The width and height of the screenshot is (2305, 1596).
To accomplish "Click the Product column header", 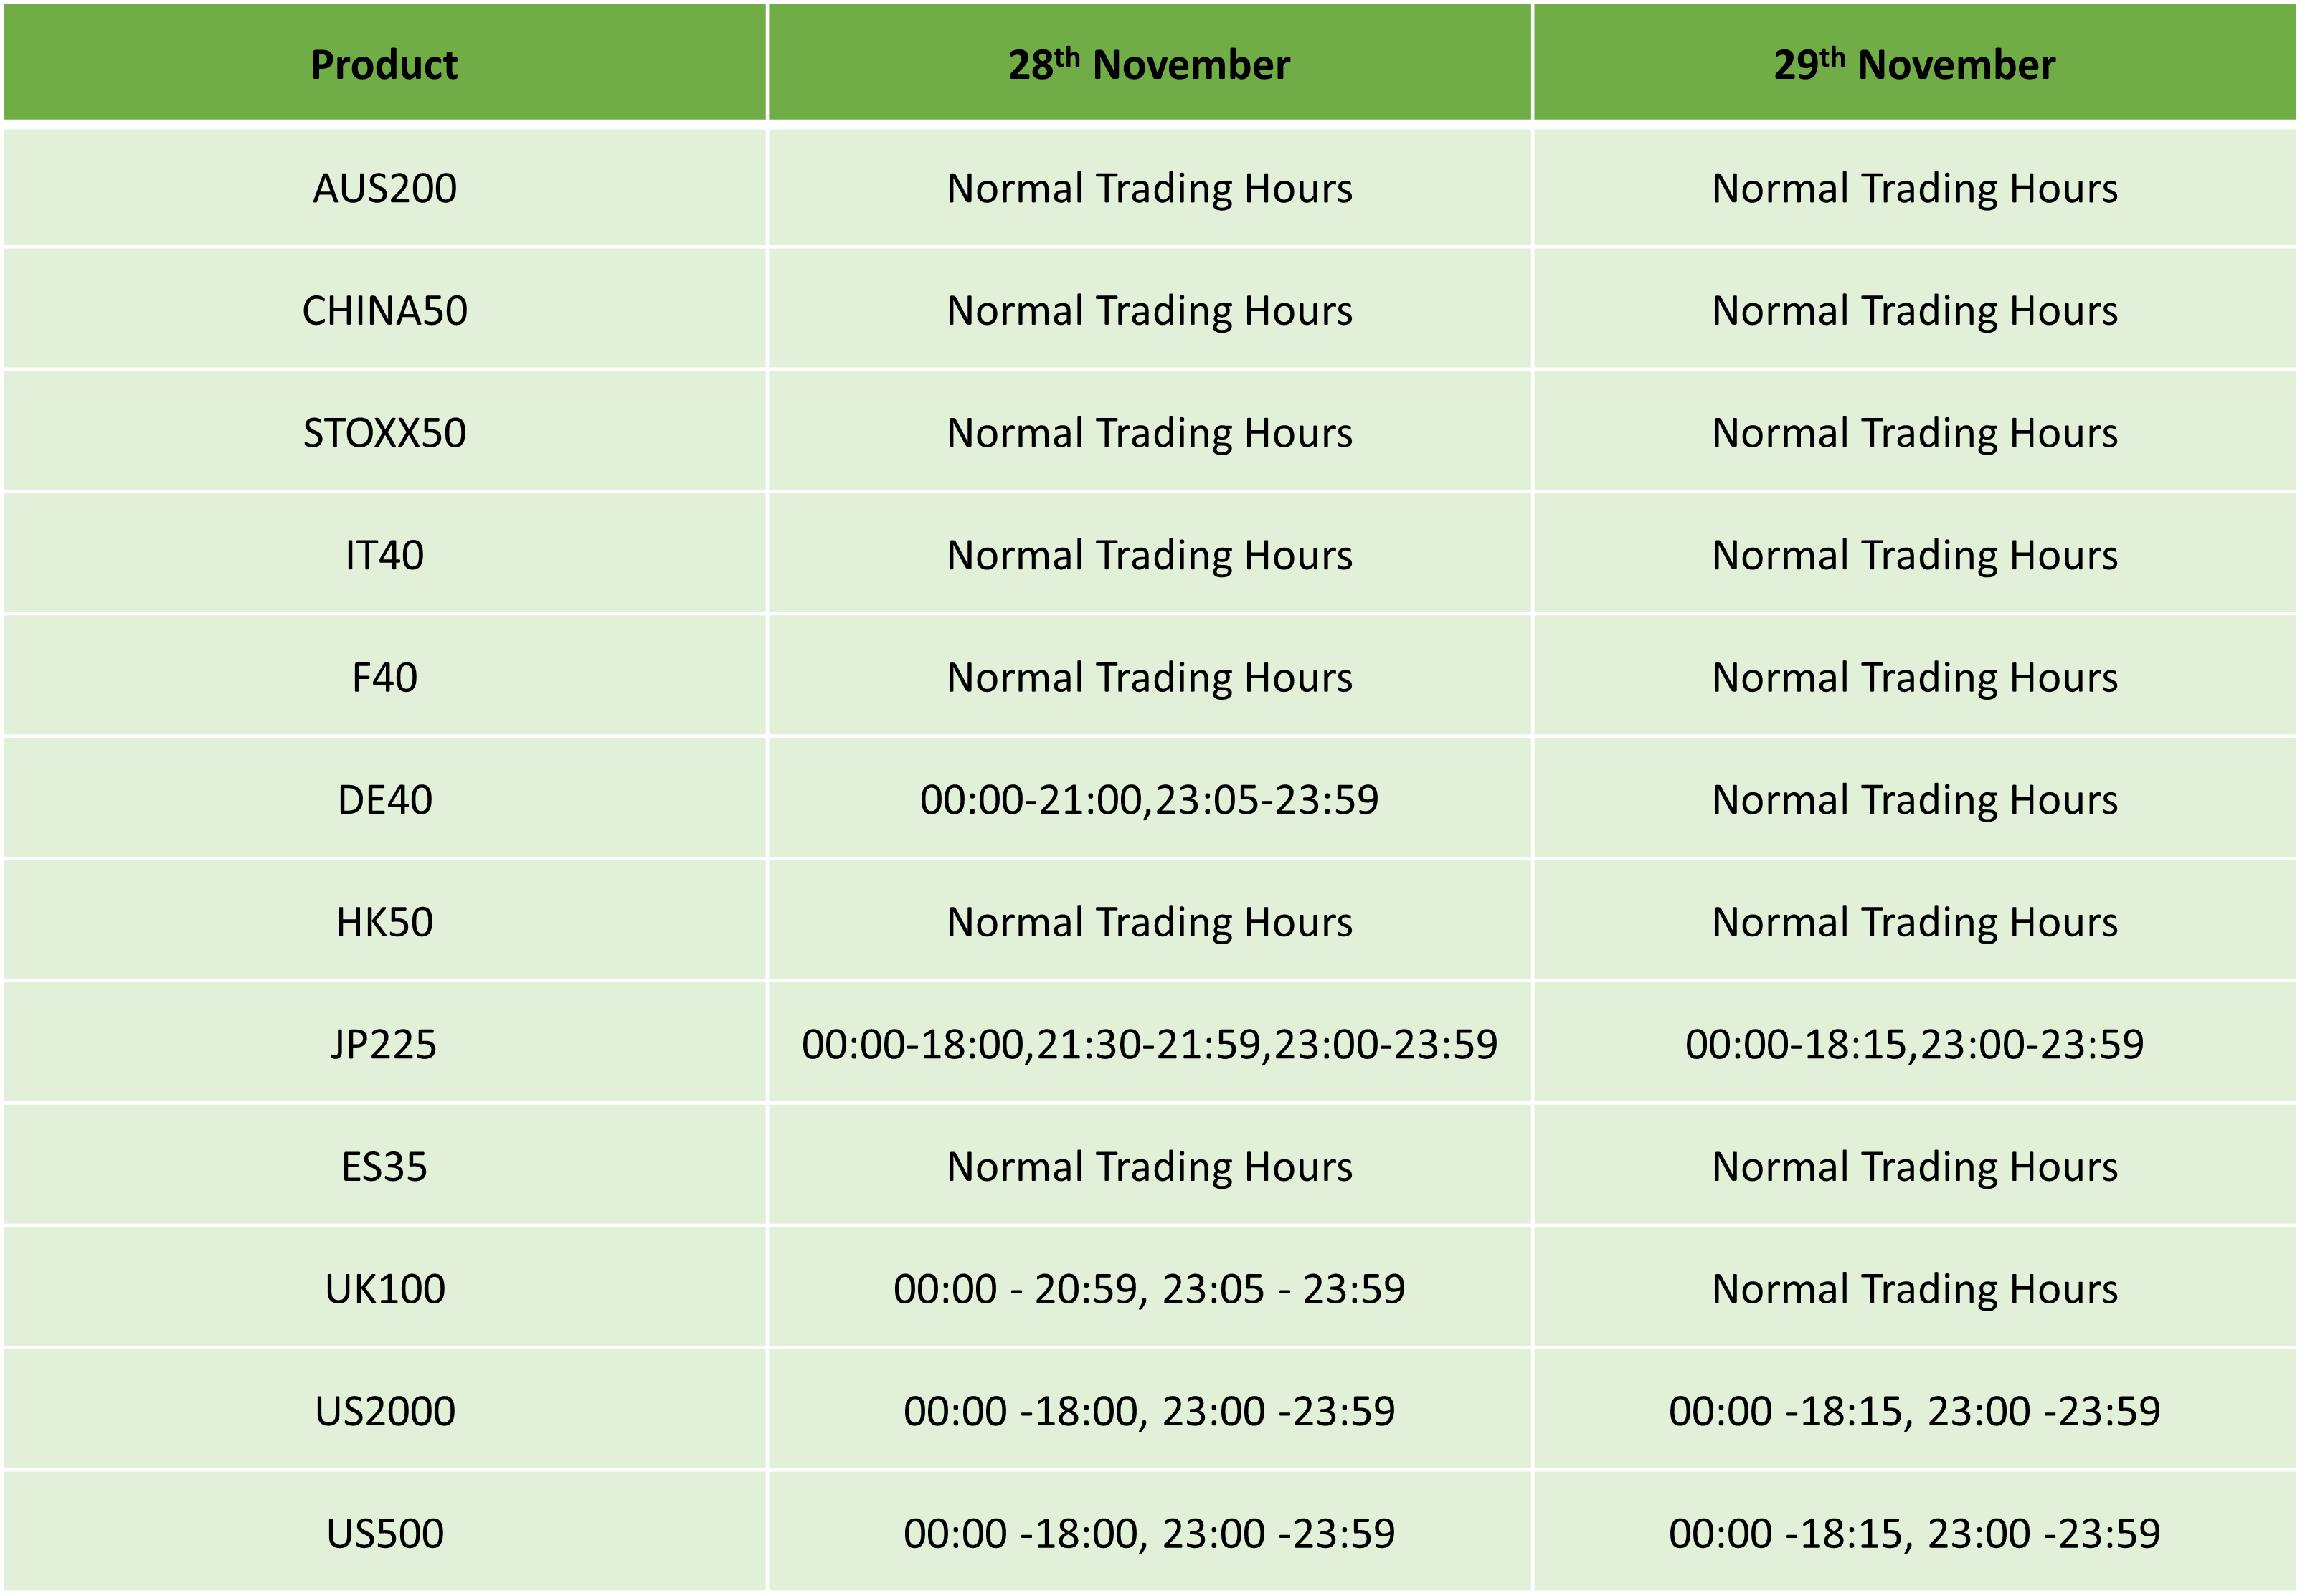I will pyautogui.click(x=384, y=64).
